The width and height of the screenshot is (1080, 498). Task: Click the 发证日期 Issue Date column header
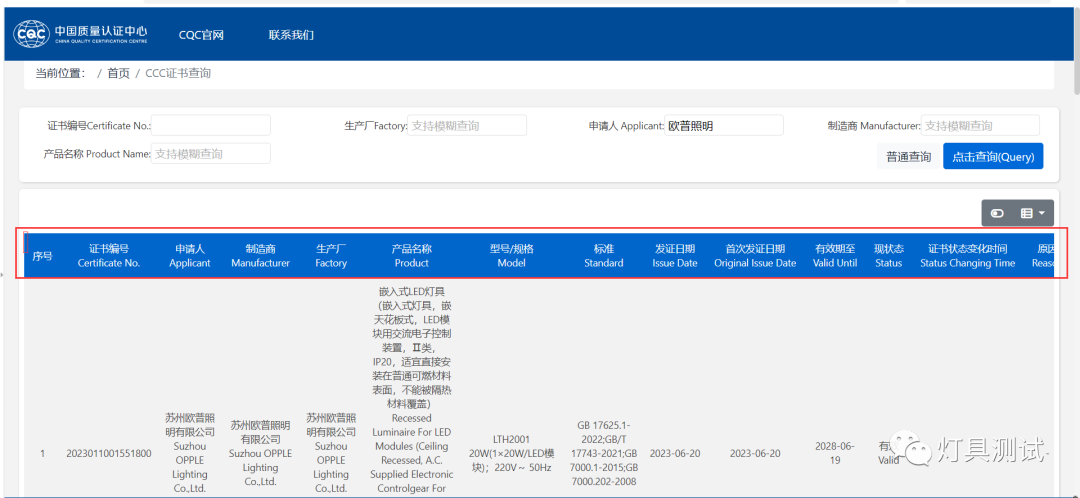point(675,256)
